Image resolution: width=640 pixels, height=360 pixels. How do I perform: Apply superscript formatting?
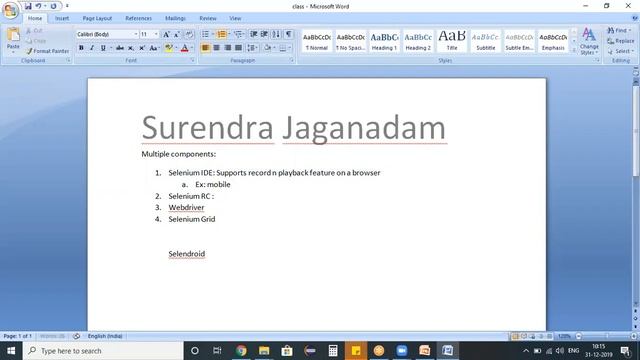(x=142, y=48)
